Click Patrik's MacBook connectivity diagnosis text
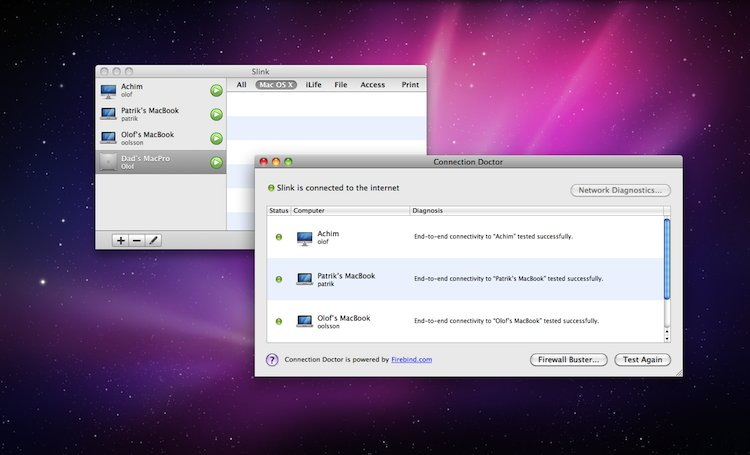 pos(508,278)
